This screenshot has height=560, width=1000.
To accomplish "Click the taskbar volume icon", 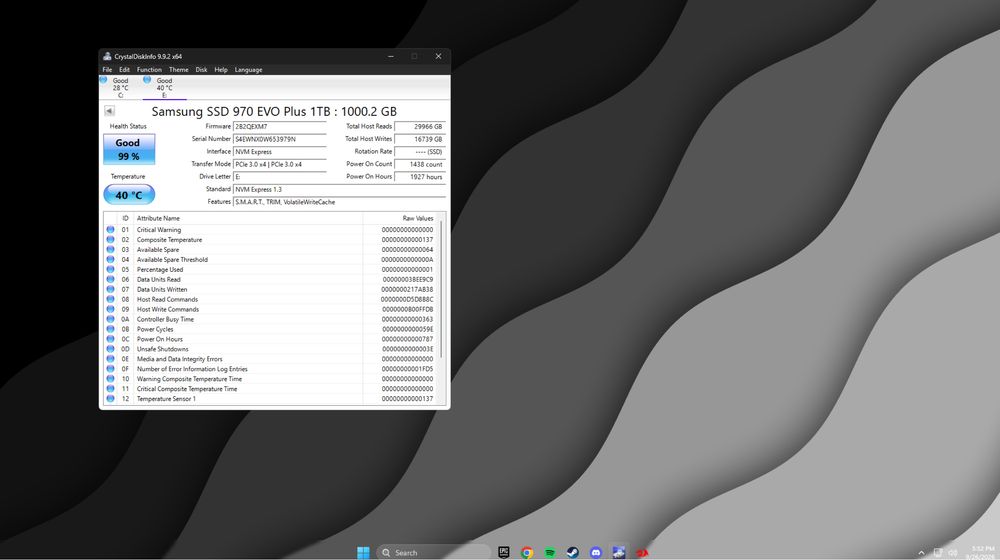I will (x=953, y=552).
